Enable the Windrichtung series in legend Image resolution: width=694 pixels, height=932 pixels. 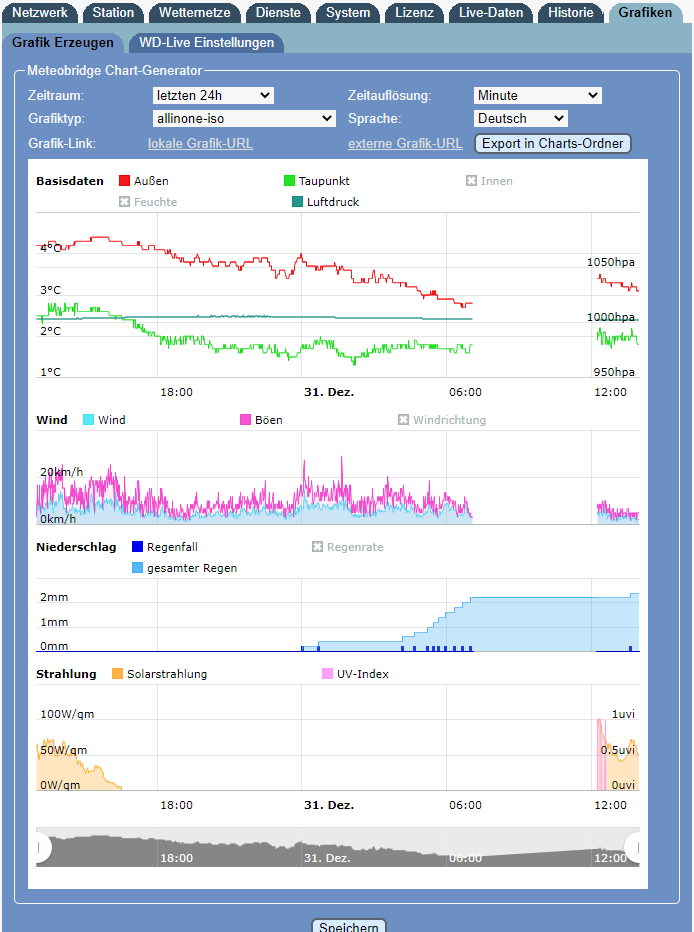[404, 420]
